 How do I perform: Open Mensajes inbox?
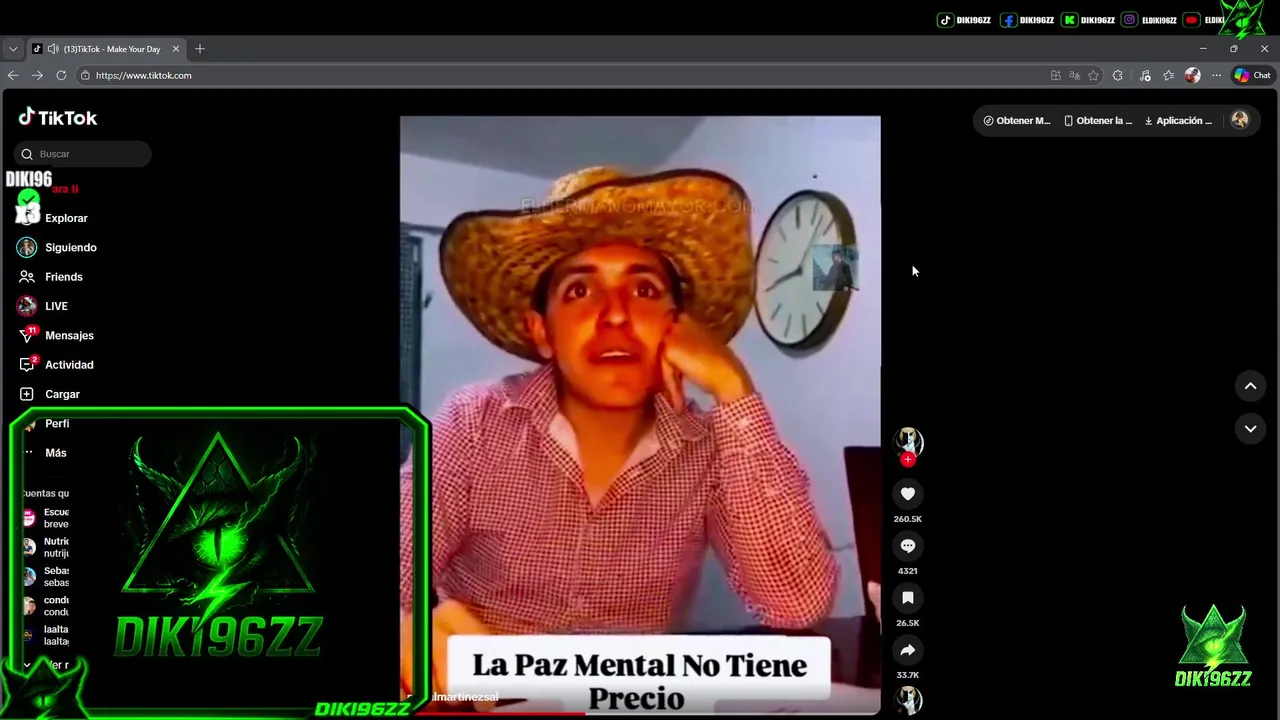(55, 335)
